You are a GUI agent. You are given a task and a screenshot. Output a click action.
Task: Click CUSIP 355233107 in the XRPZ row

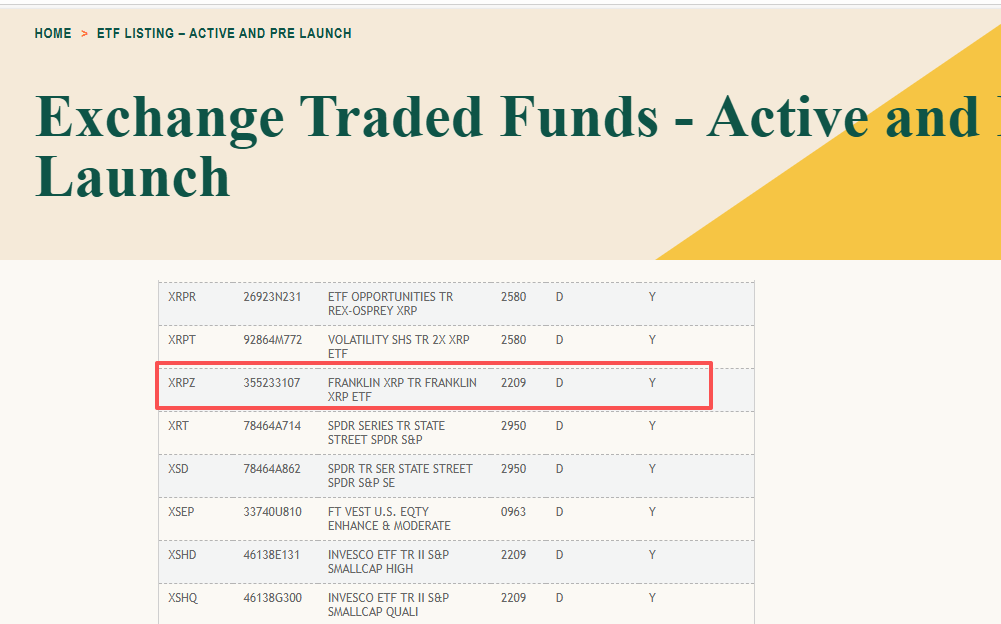click(x=272, y=383)
